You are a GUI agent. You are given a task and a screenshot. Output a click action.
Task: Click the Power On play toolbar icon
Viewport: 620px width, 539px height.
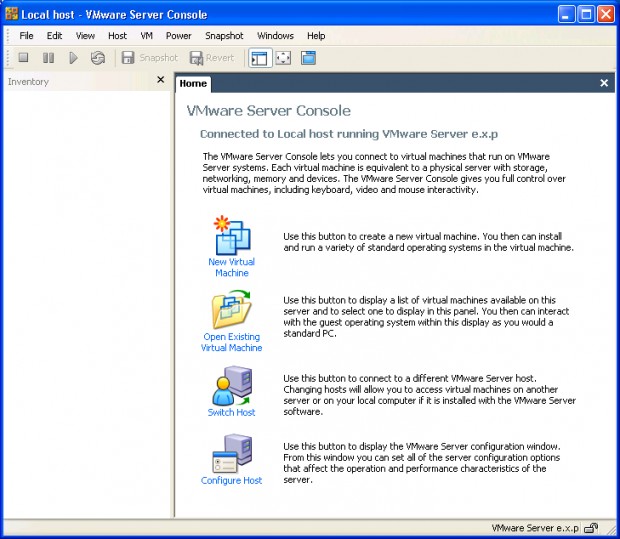(x=73, y=58)
